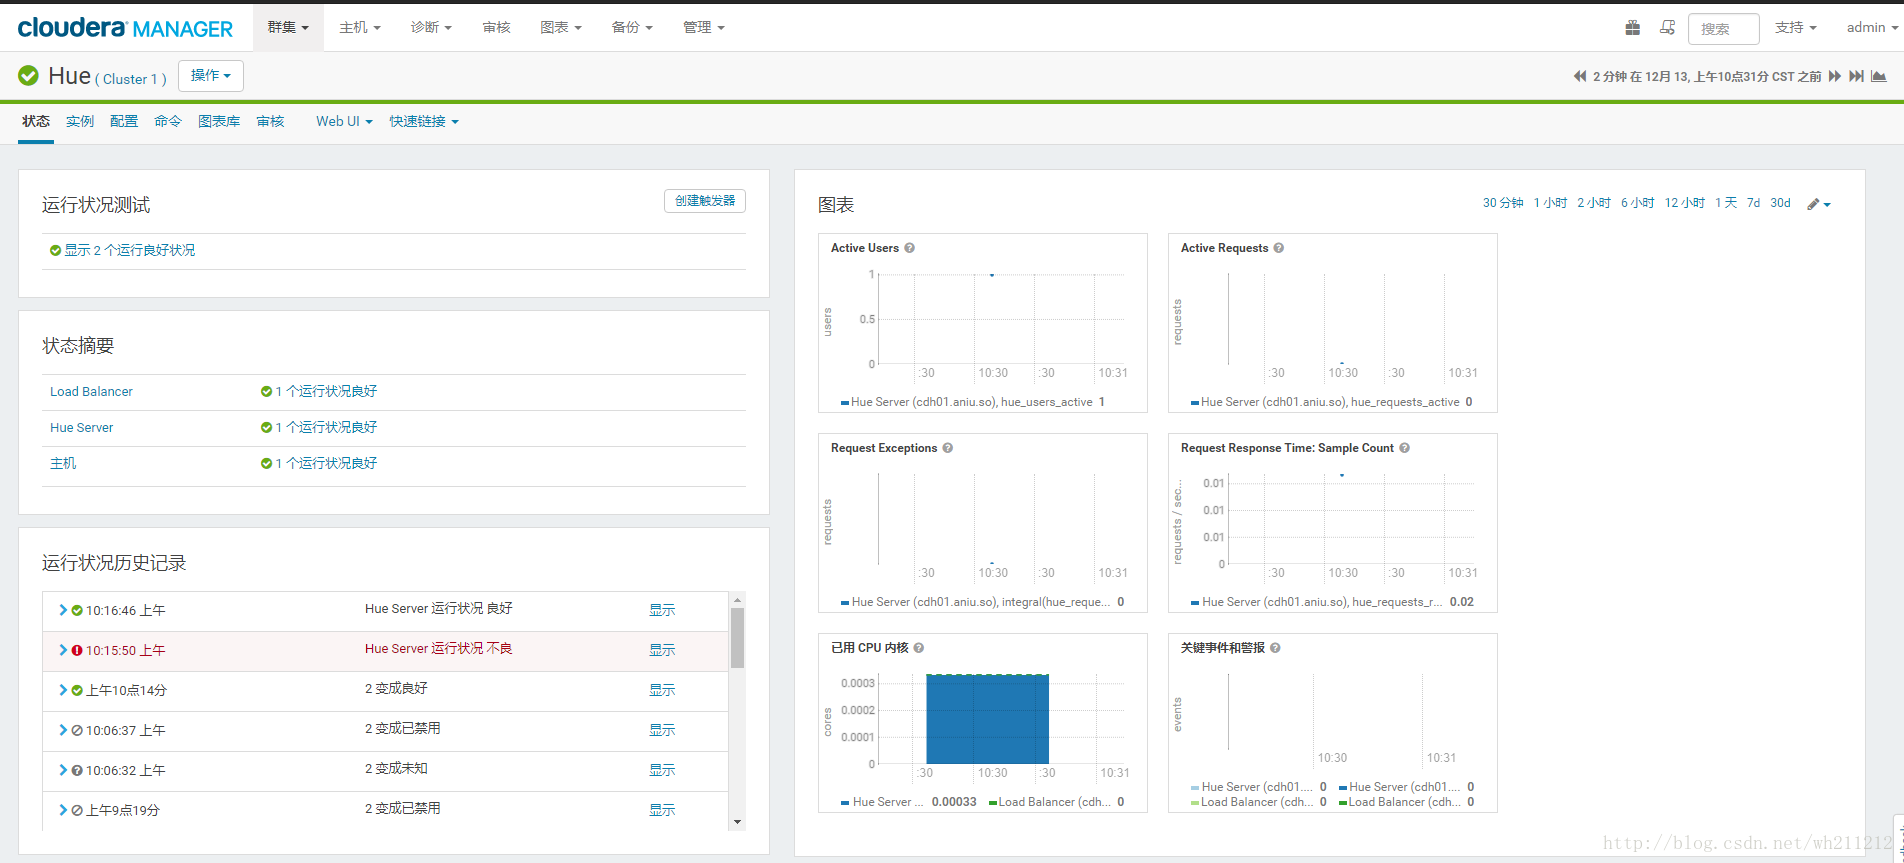Expand the 10:06:32 上午 history entry

(63, 770)
